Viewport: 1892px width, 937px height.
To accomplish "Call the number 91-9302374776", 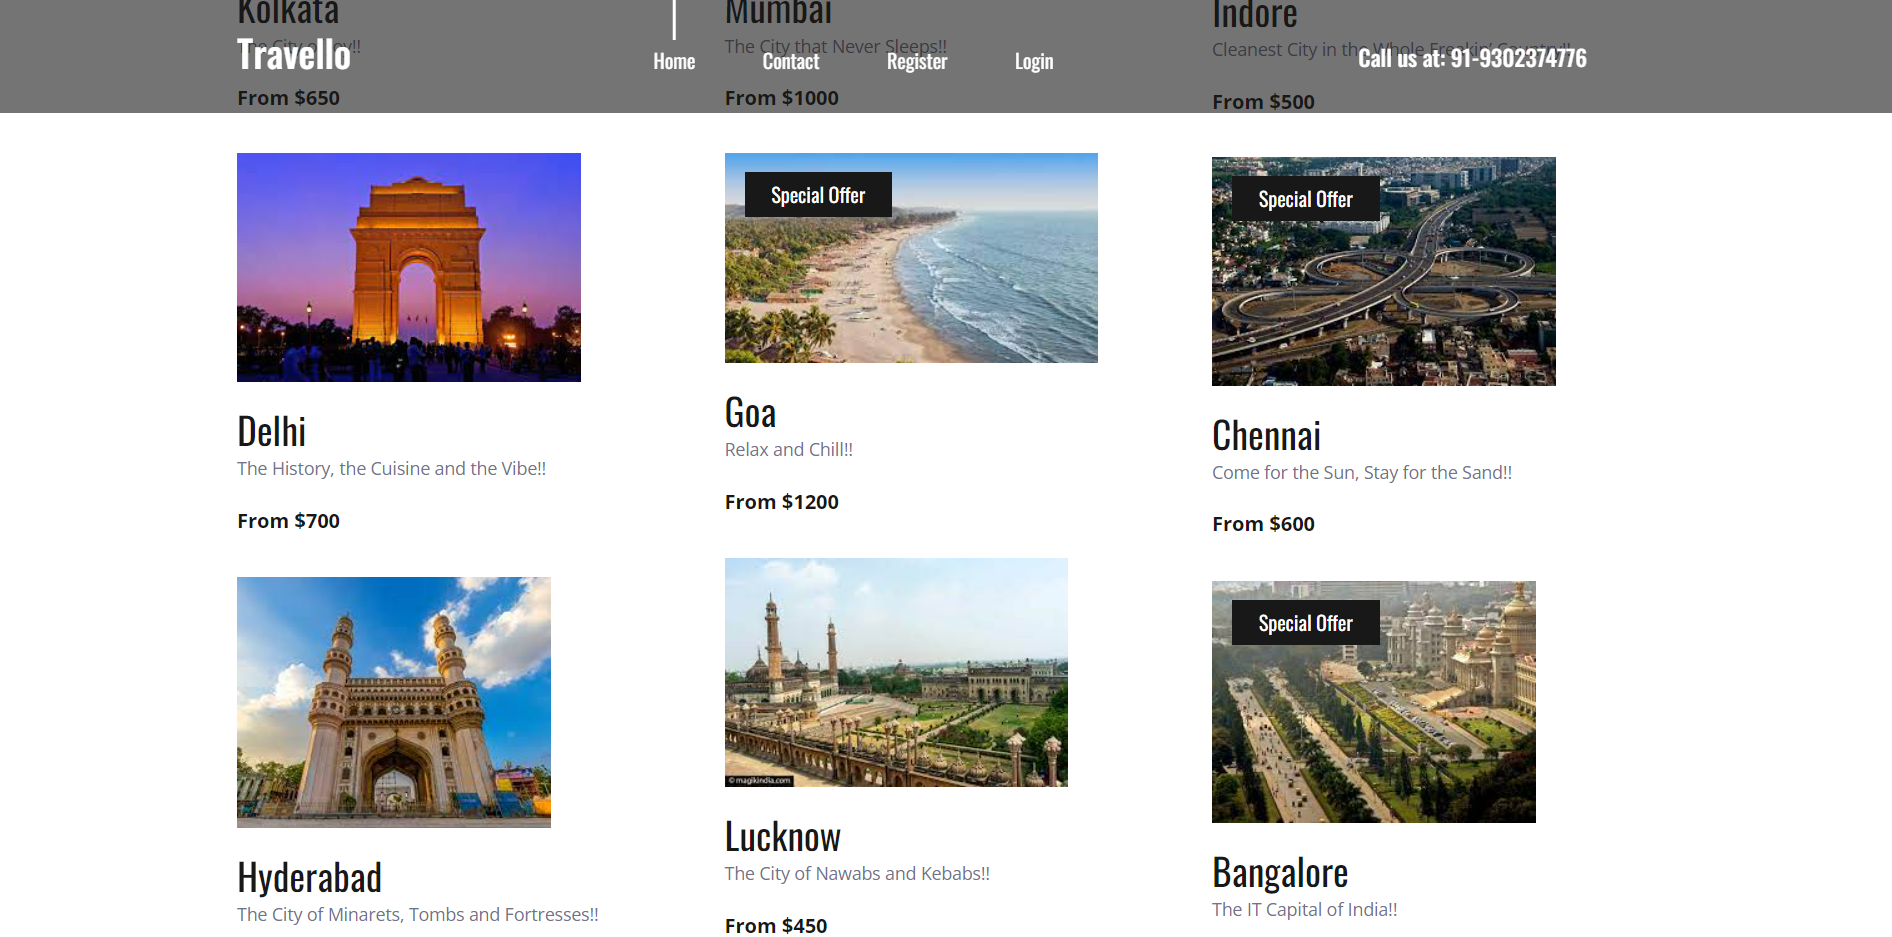I will click(x=1472, y=58).
